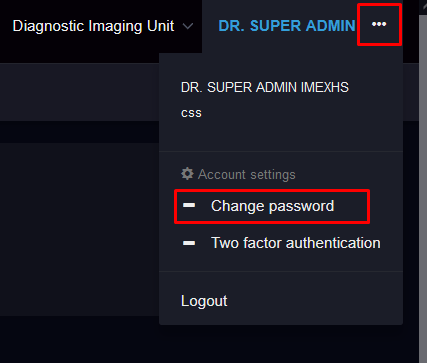Click the DR. SUPER ADMIN username link
This screenshot has height=363, width=427.
coord(287,26)
